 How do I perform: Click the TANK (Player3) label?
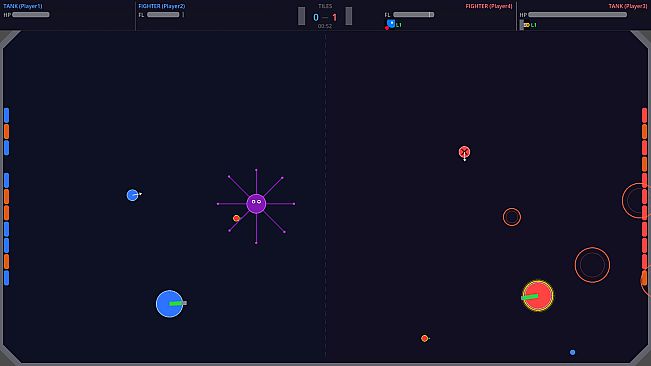628,6
